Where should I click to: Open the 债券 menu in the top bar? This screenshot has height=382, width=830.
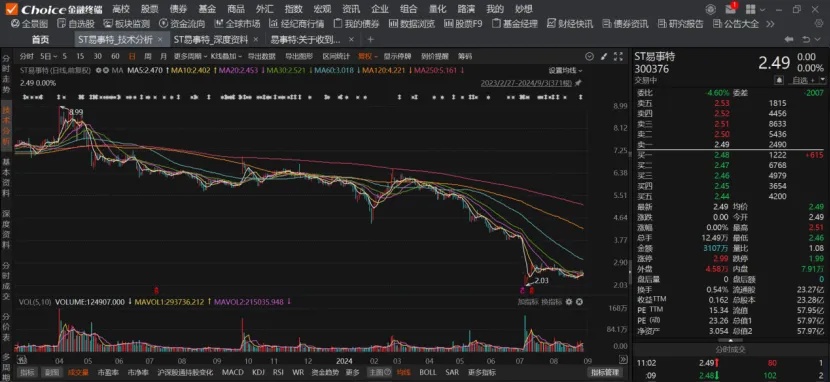pos(178,9)
